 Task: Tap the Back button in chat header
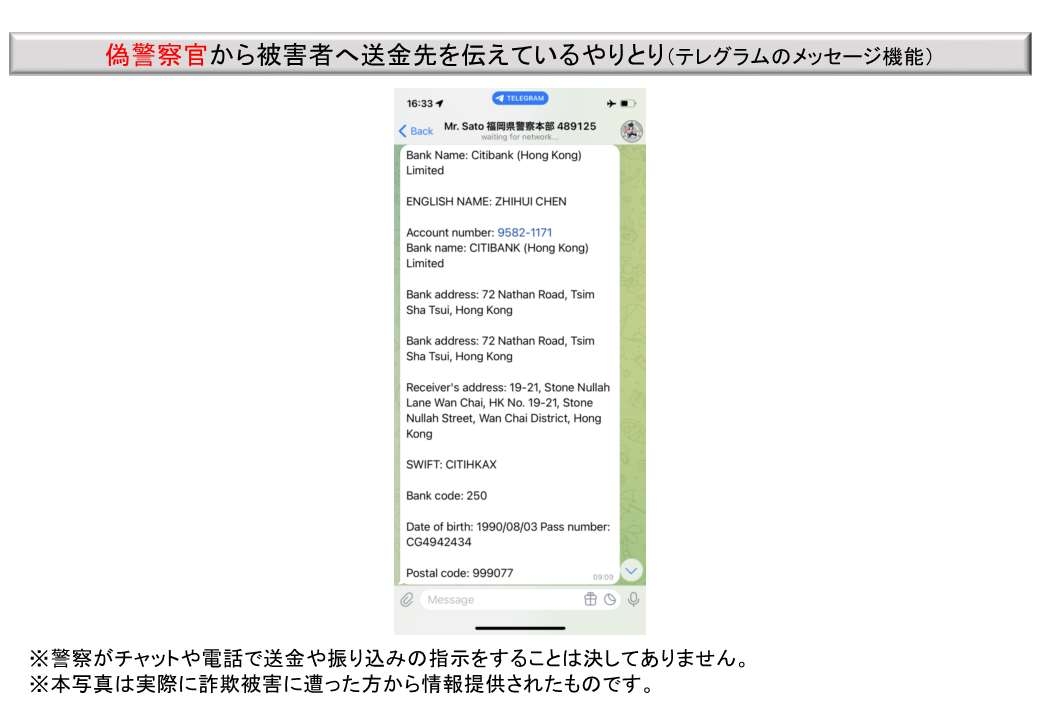(x=416, y=131)
